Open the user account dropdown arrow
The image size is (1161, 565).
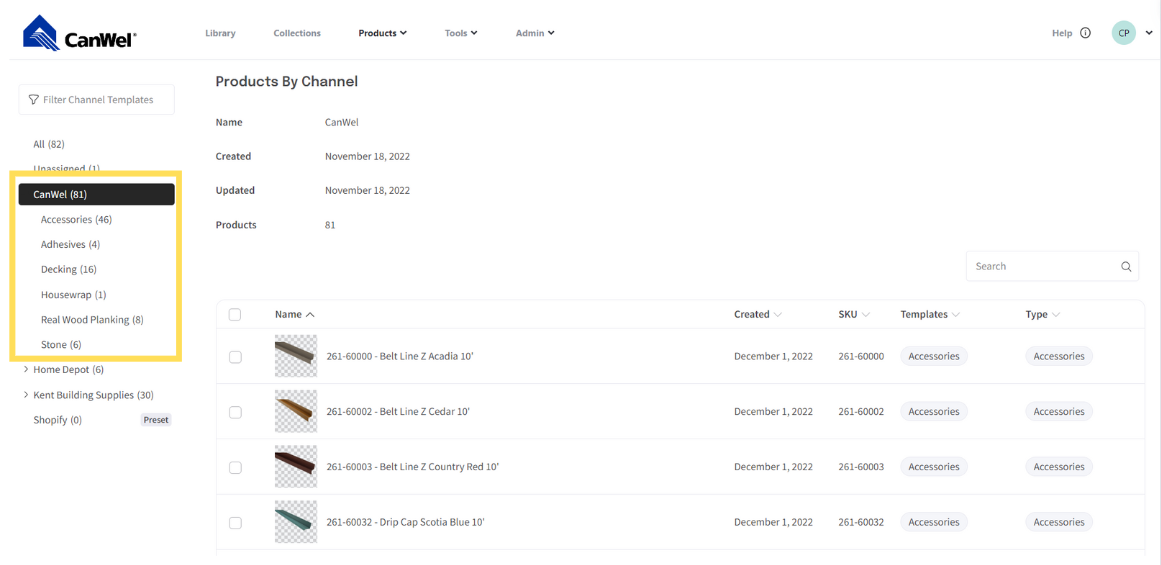click(x=1148, y=33)
